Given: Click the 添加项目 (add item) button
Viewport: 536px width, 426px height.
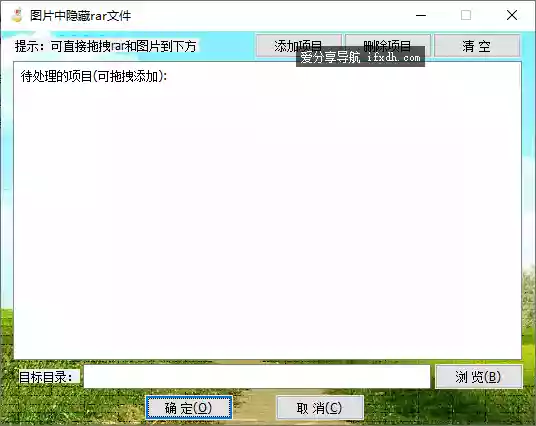Looking at the screenshot, I should tap(298, 45).
